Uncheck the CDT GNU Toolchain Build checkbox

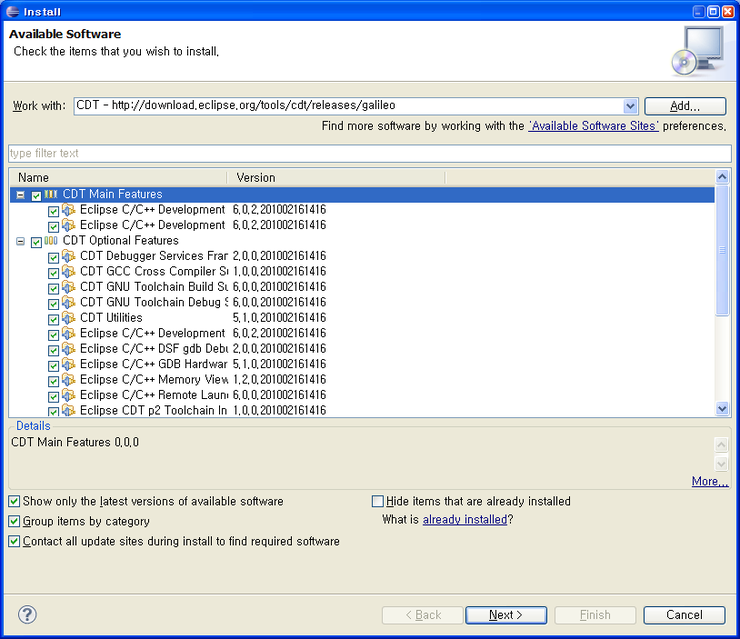53,289
